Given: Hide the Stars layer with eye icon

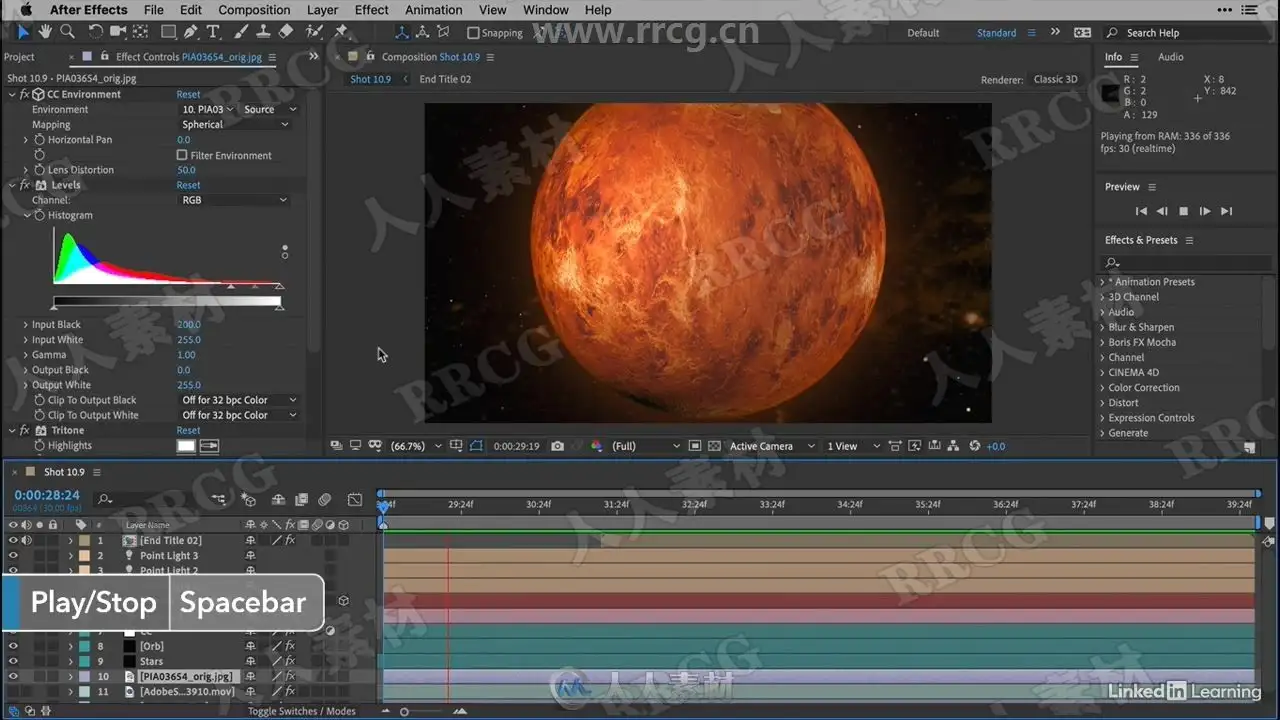Looking at the screenshot, I should coord(13,661).
